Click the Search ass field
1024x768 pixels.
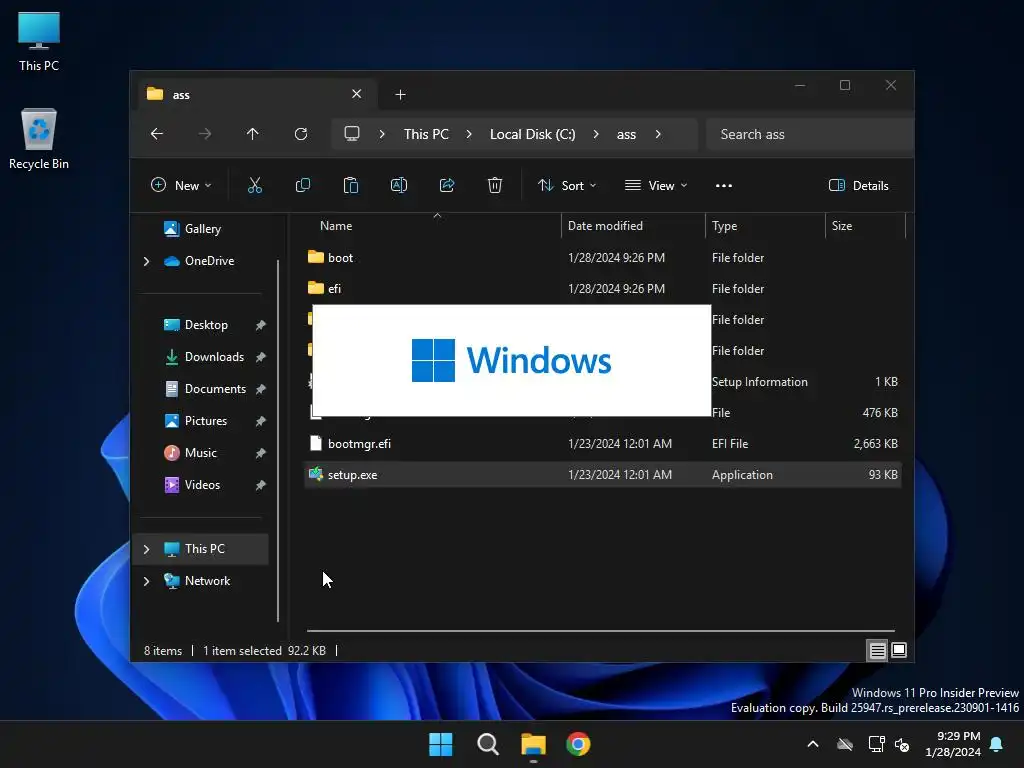pyautogui.click(x=810, y=134)
